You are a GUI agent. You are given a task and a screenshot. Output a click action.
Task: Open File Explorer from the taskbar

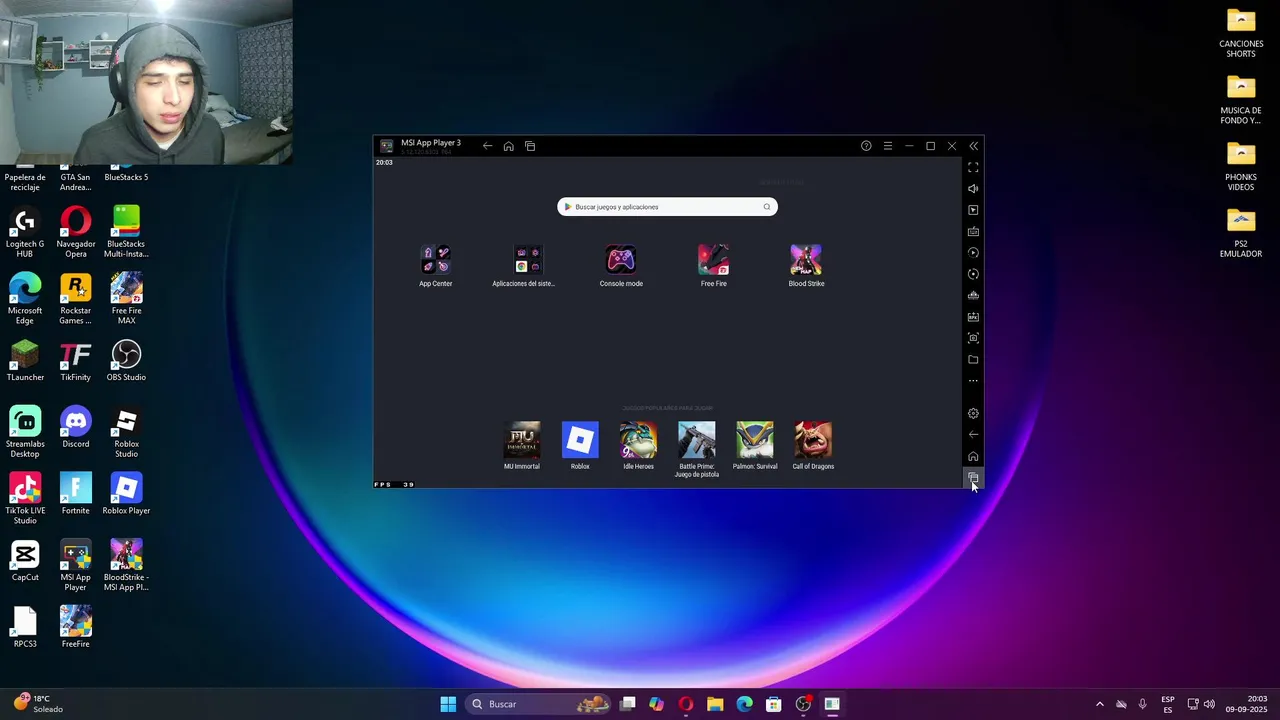click(715, 704)
